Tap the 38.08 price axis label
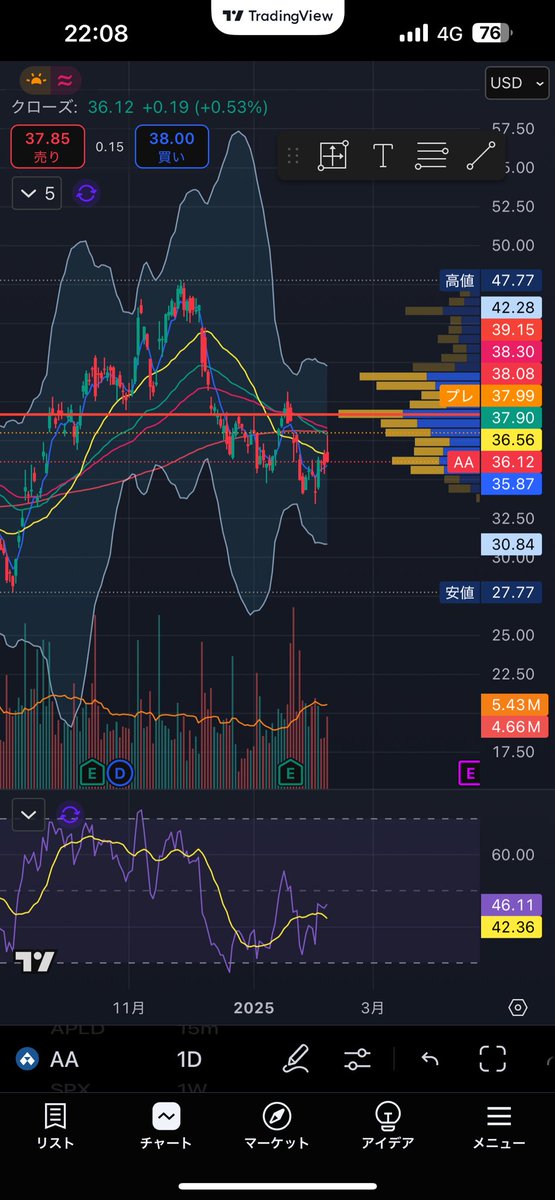Image resolution: width=555 pixels, height=1200 pixels. [x=511, y=374]
